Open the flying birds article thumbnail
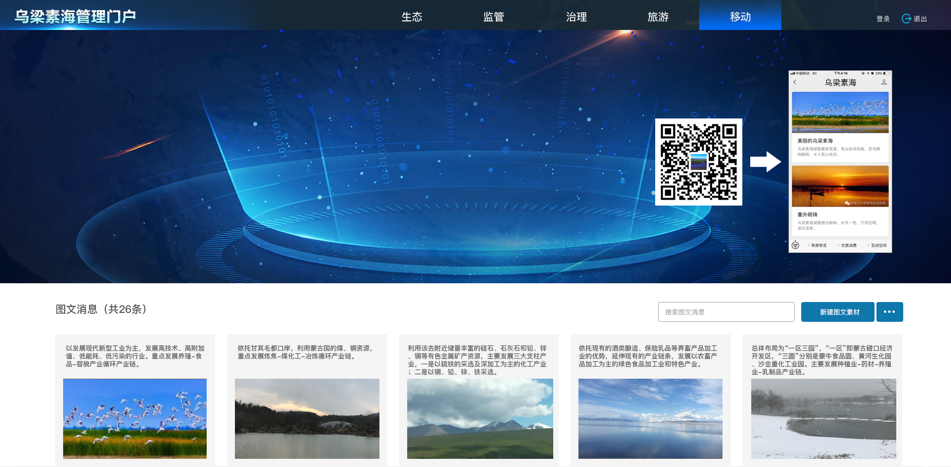This screenshot has width=951, height=467. (x=135, y=418)
